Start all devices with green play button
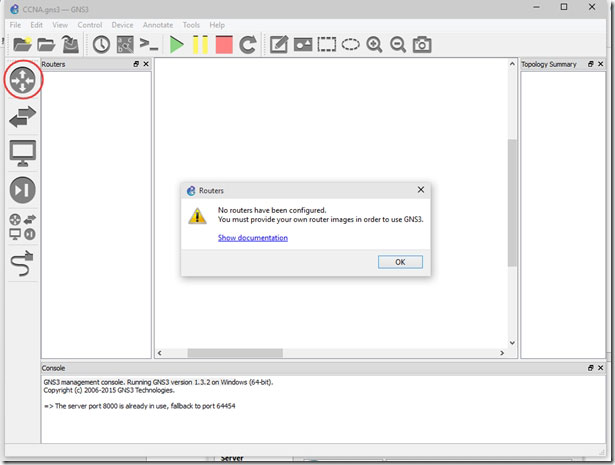Screen dimensions: 615x465 coord(176,44)
